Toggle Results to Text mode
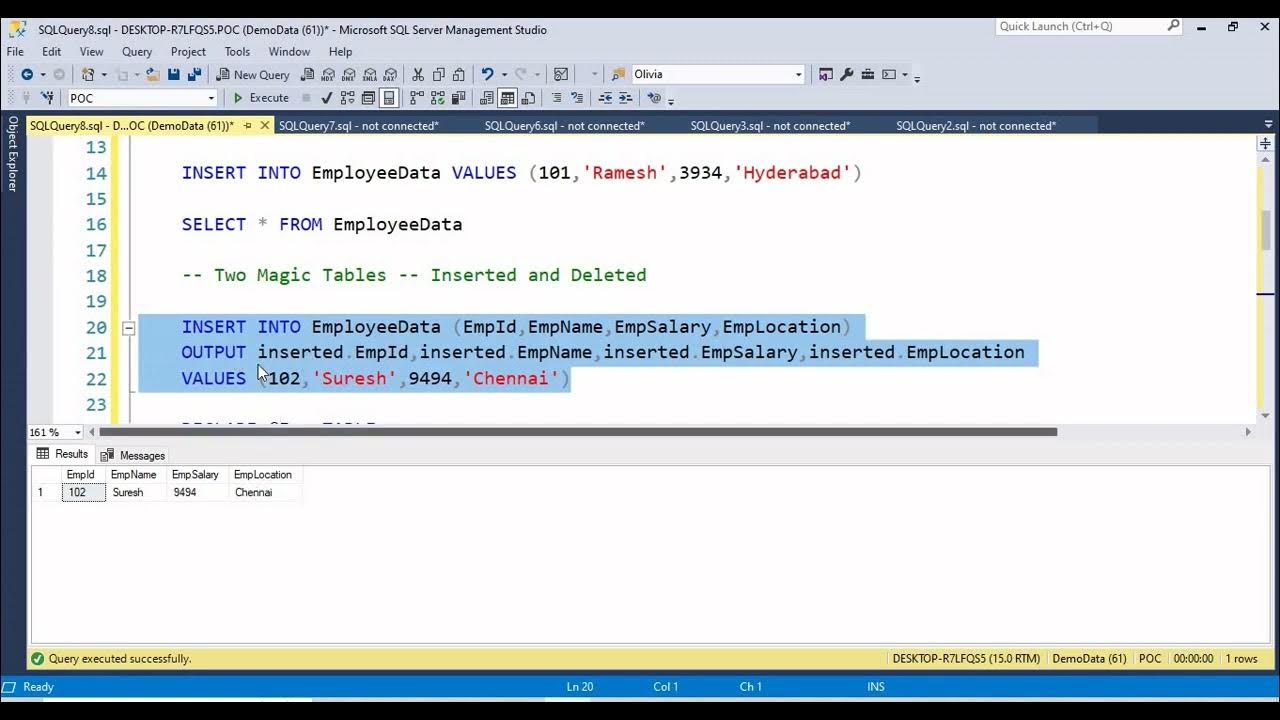The height and width of the screenshot is (720, 1280). pos(486,98)
